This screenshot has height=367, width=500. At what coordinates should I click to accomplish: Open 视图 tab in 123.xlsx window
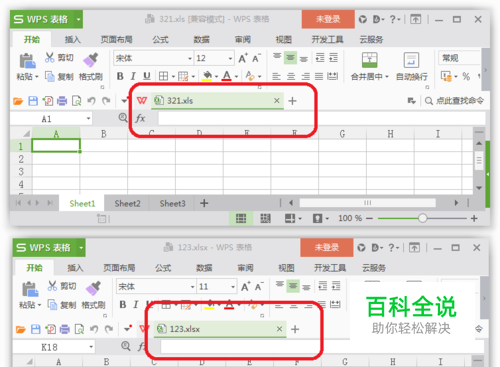click(x=286, y=268)
